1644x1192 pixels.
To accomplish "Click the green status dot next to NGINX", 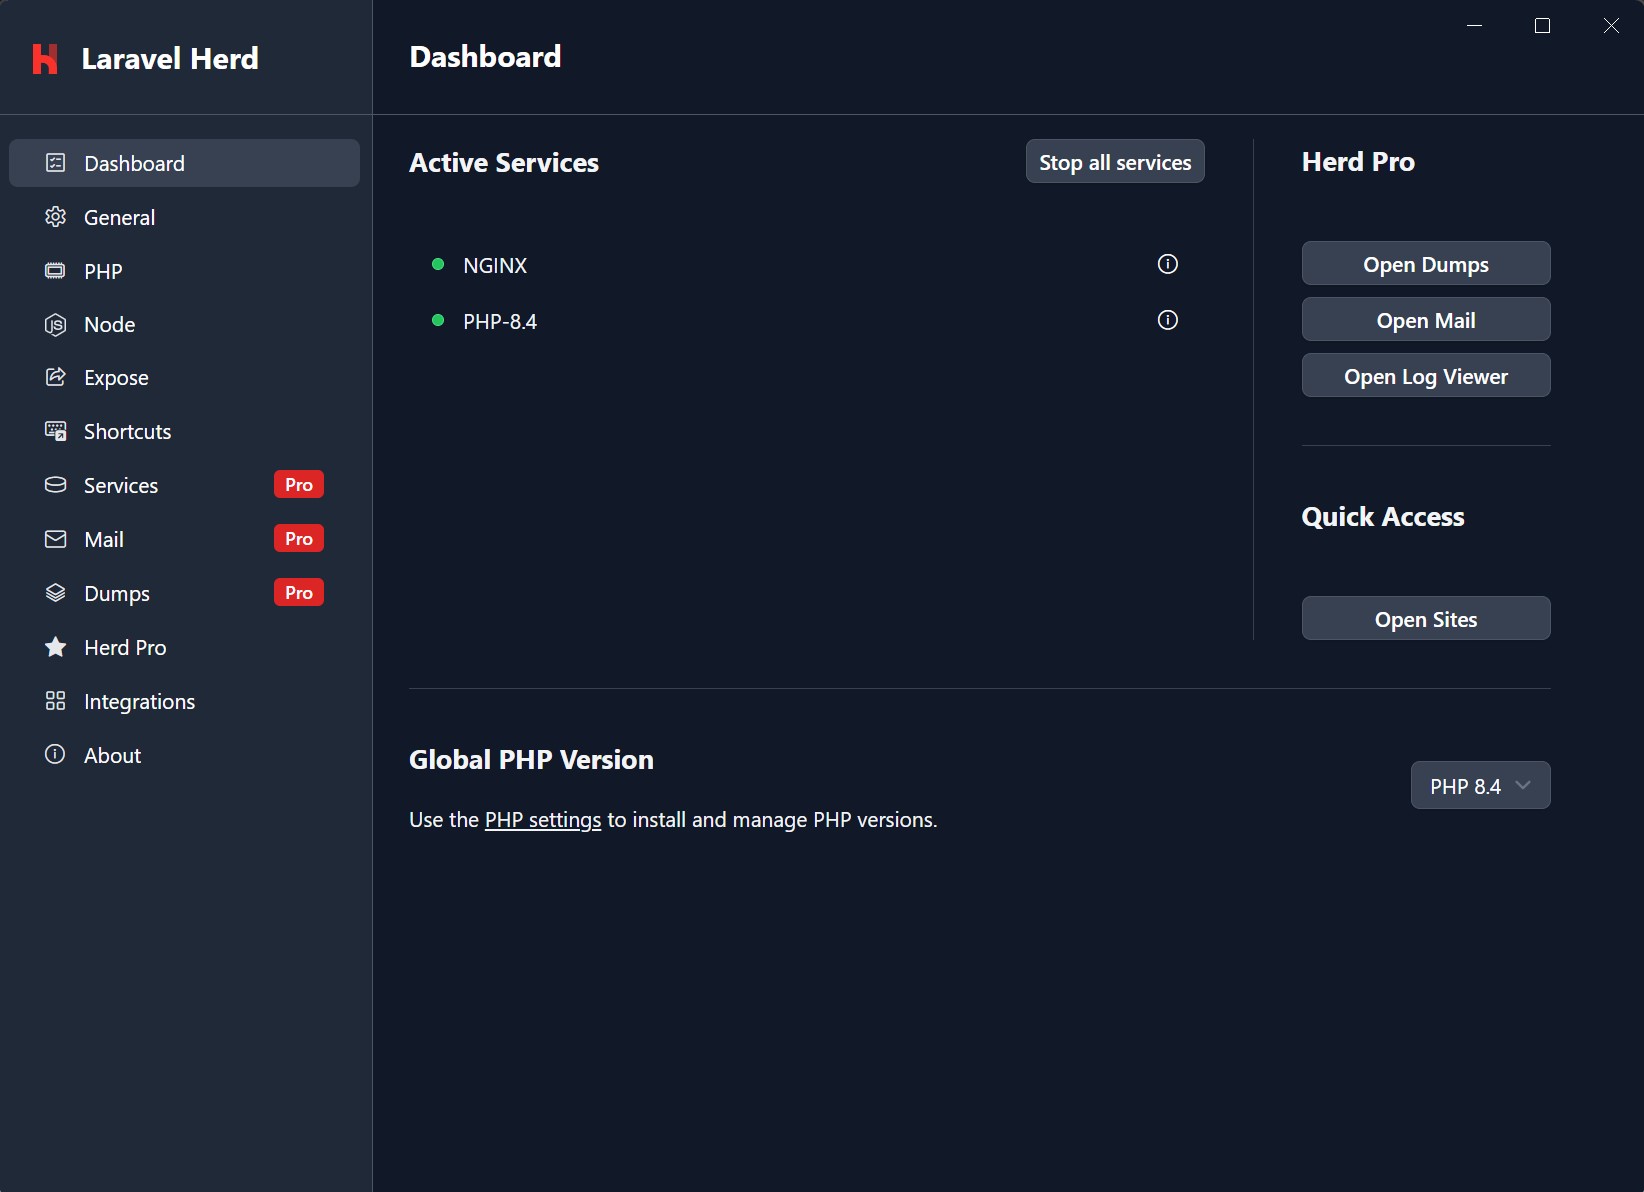I will click(437, 264).
